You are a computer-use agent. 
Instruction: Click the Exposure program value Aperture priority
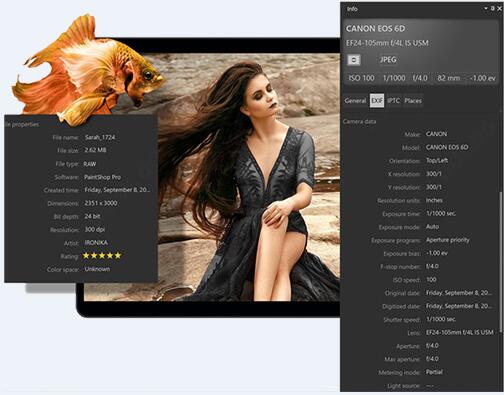(448, 240)
